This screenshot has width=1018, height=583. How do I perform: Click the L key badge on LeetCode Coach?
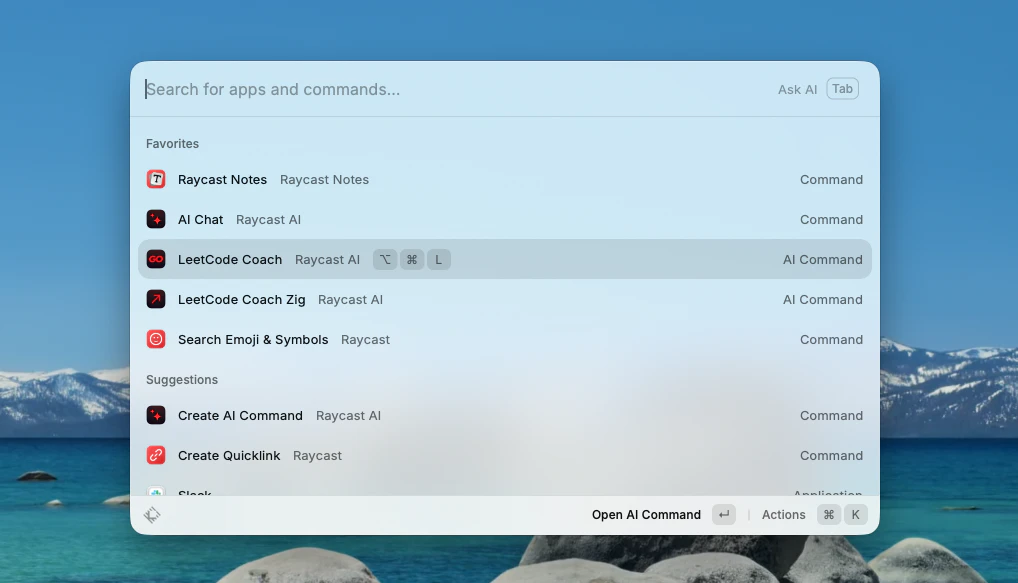pos(438,260)
